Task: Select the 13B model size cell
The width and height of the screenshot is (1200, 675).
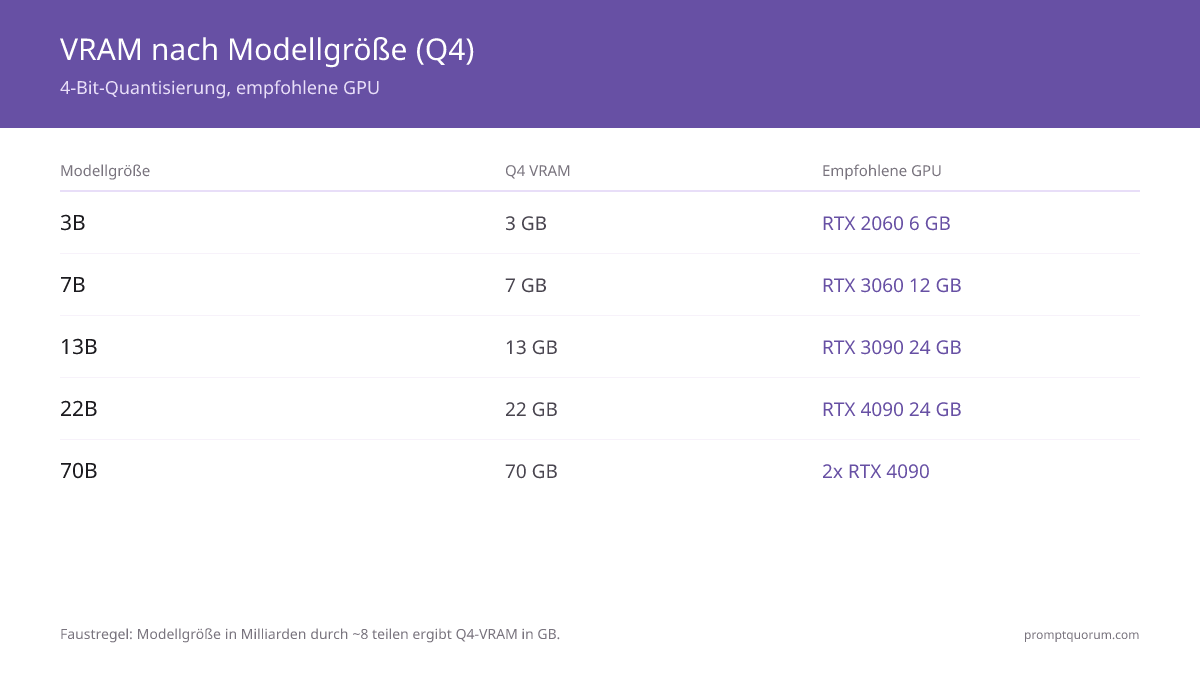Action: (79, 347)
